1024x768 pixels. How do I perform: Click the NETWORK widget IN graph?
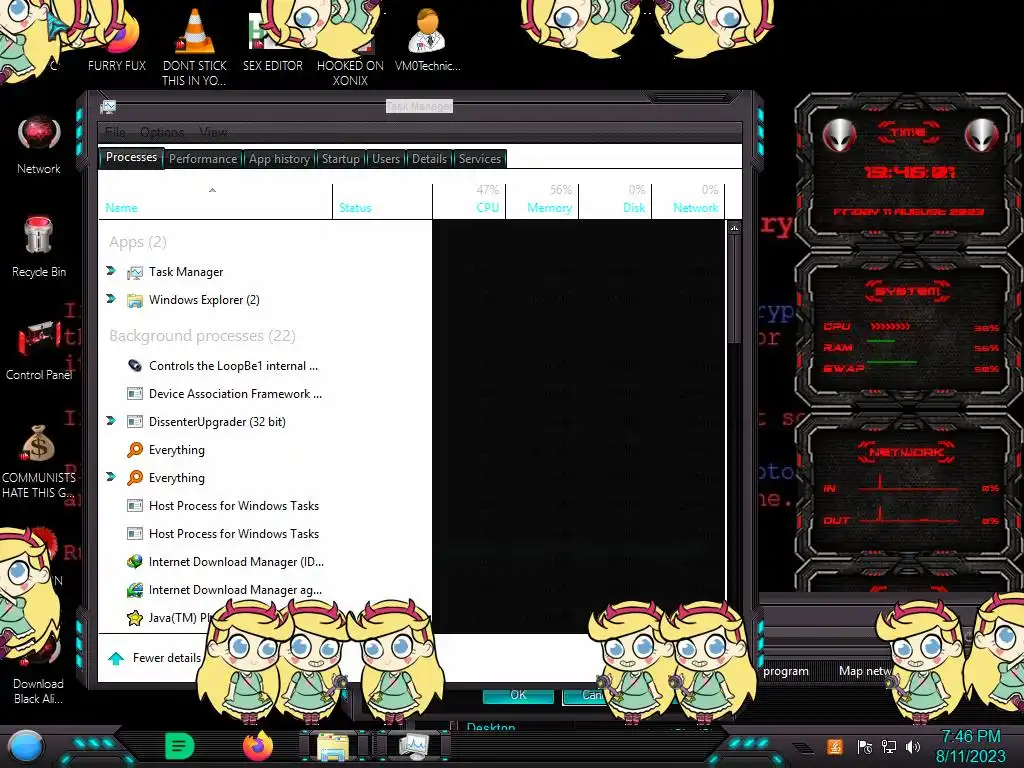tap(911, 485)
